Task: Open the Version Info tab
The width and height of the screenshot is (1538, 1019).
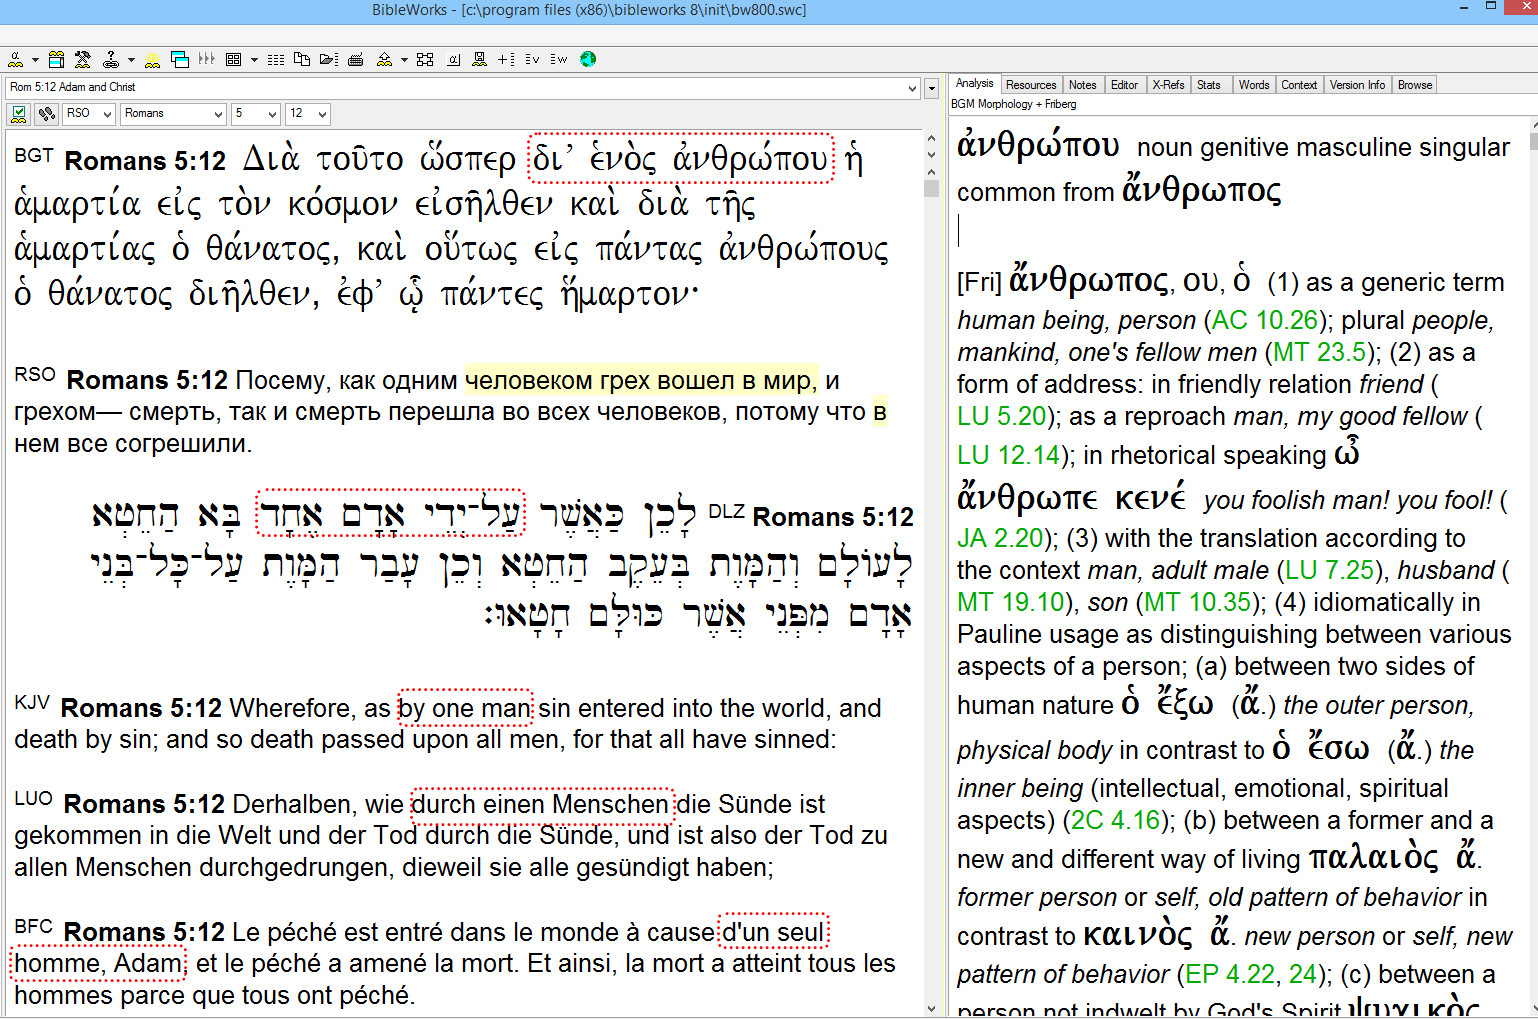Action: (1357, 85)
